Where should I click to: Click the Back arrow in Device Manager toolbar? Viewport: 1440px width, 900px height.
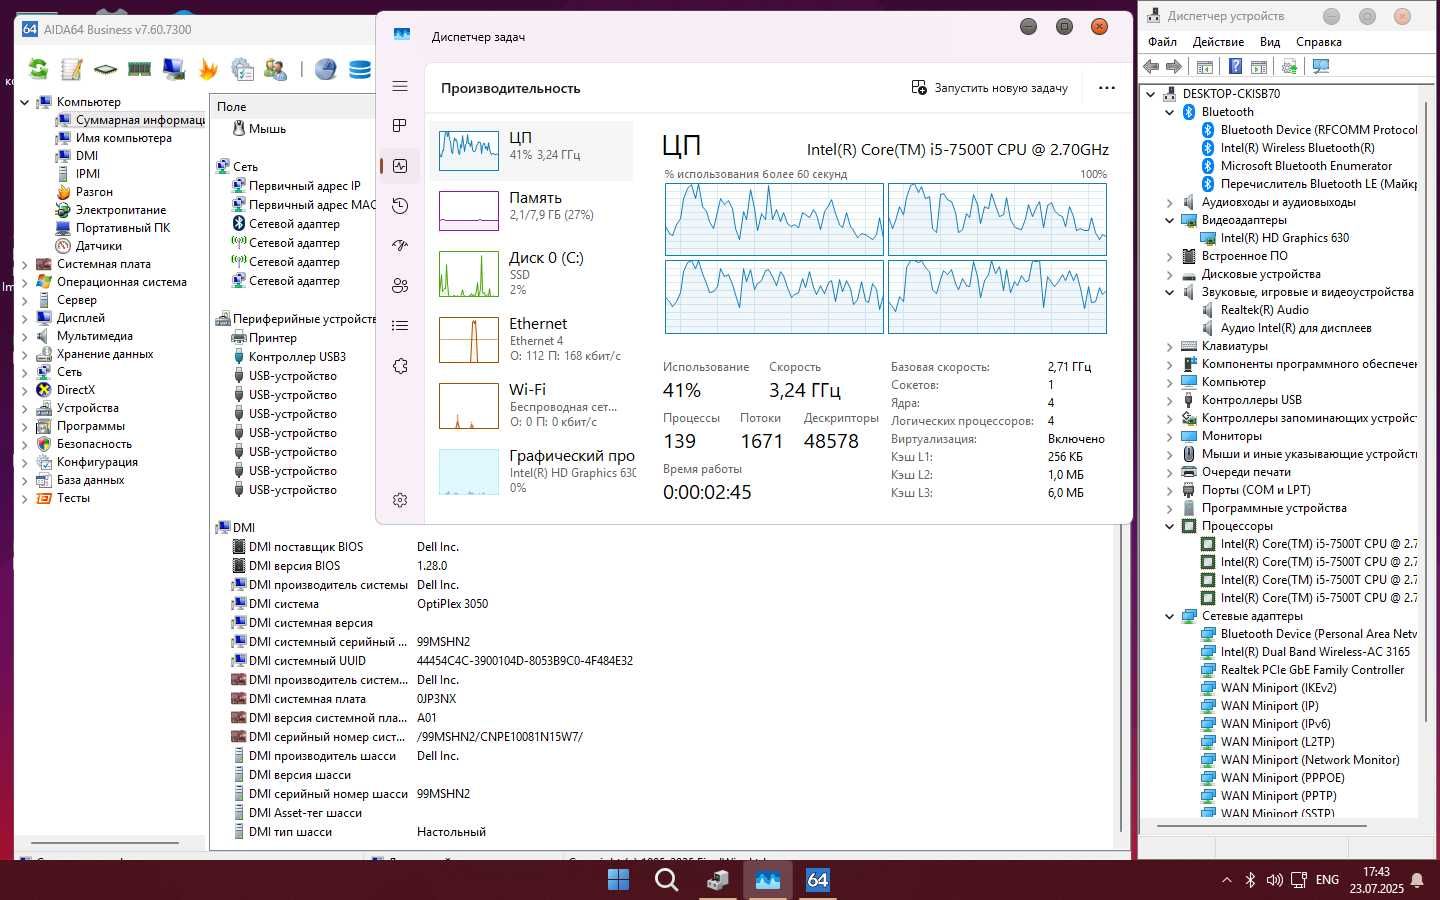tap(1152, 66)
